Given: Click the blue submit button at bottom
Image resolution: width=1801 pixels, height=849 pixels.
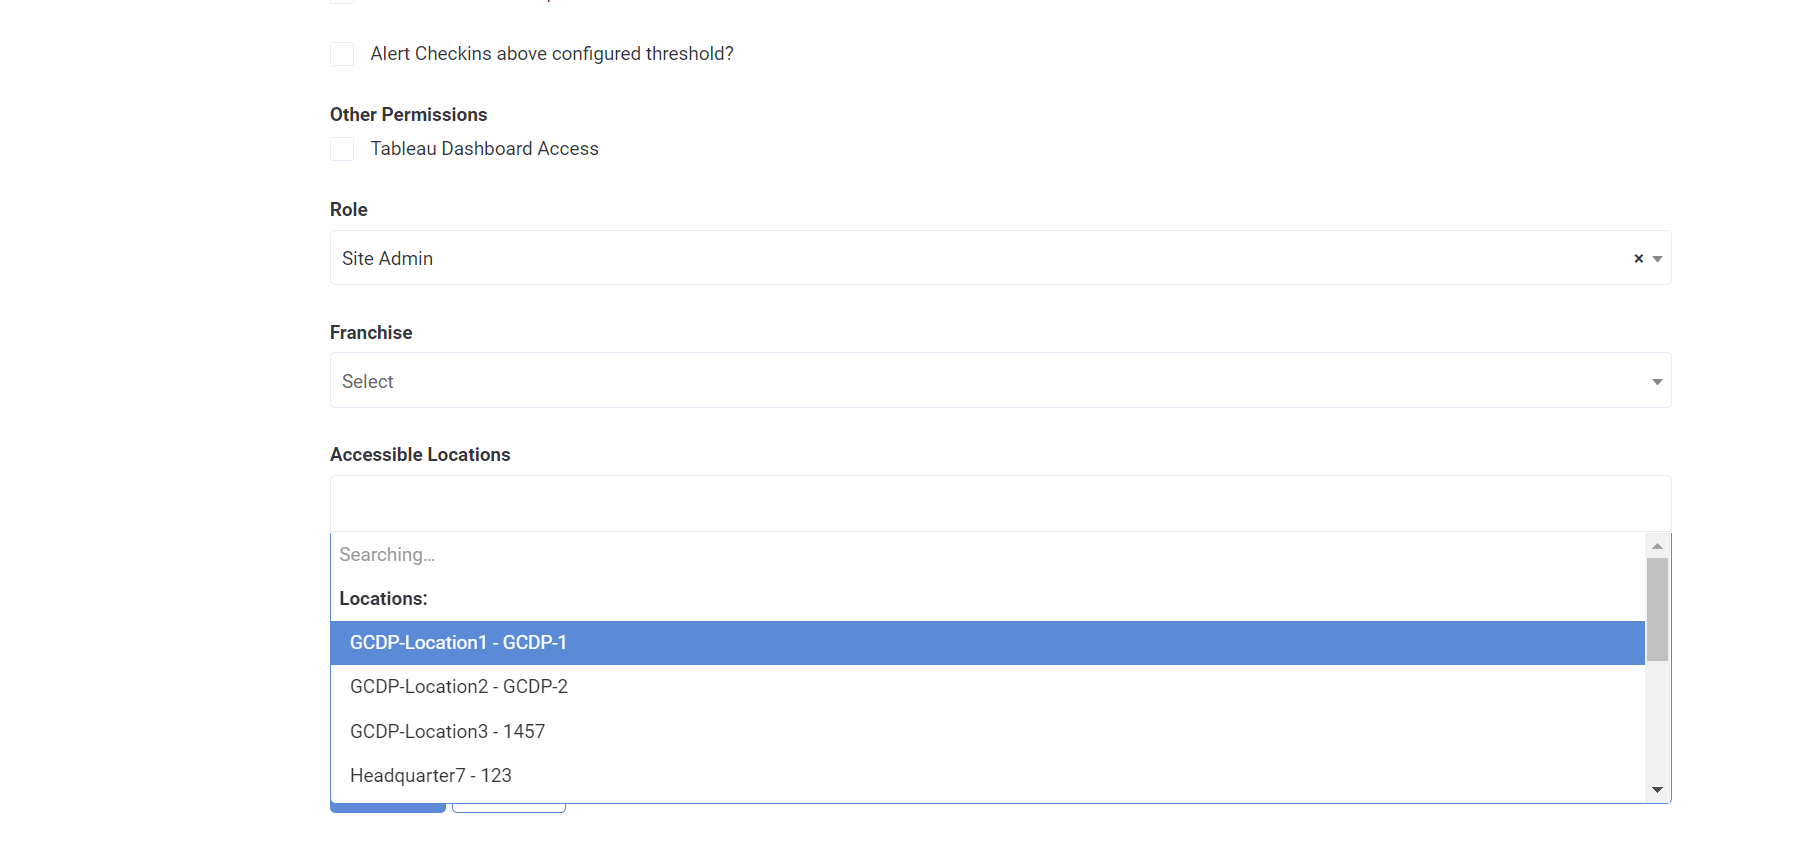Looking at the screenshot, I should (x=387, y=806).
